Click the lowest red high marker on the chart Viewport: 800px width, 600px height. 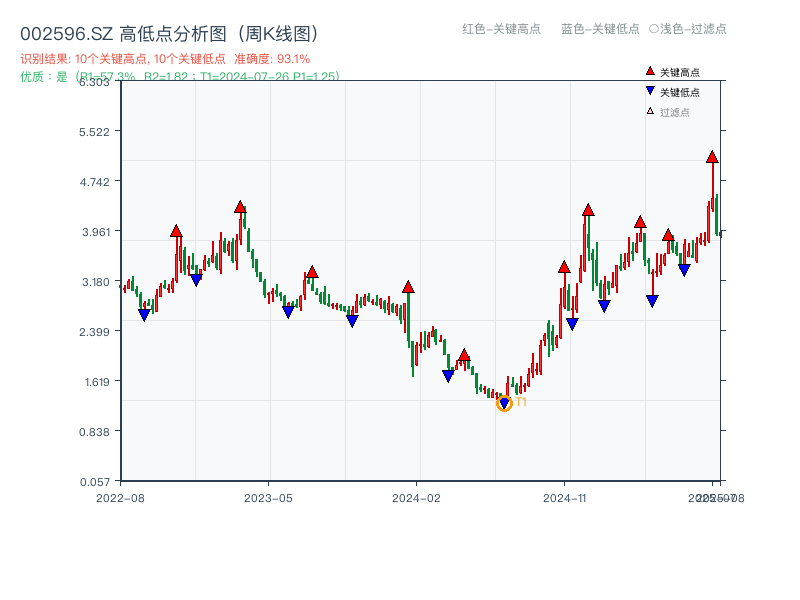pos(464,355)
